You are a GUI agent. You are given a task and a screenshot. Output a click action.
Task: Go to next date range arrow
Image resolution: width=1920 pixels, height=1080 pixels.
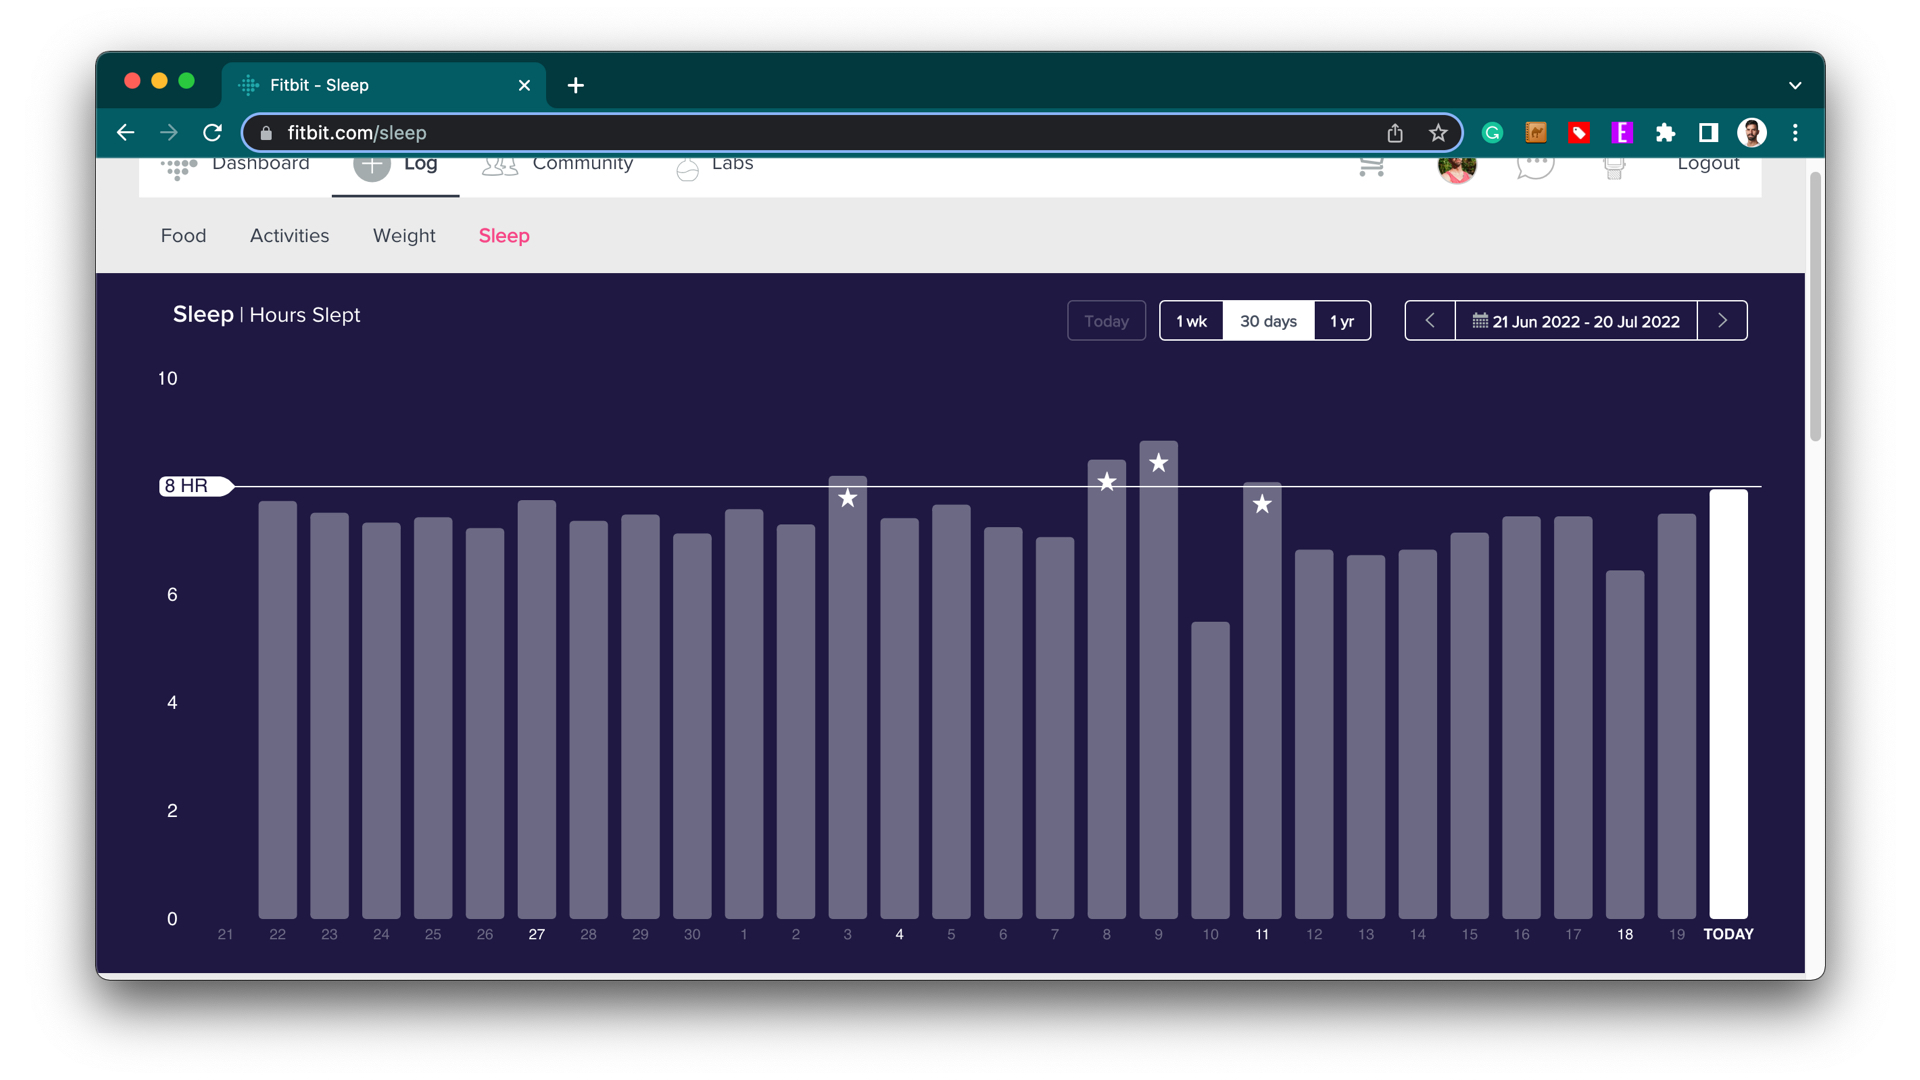click(1722, 320)
